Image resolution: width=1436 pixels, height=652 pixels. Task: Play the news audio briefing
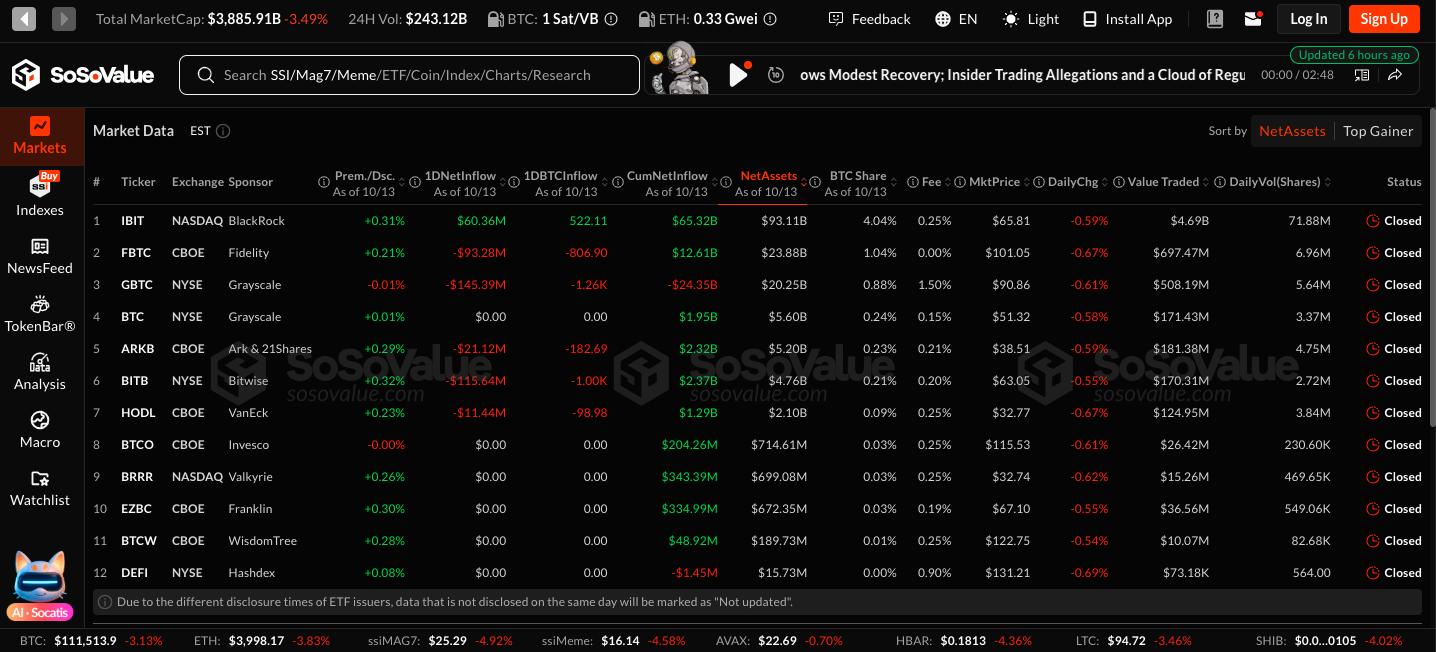(x=738, y=75)
